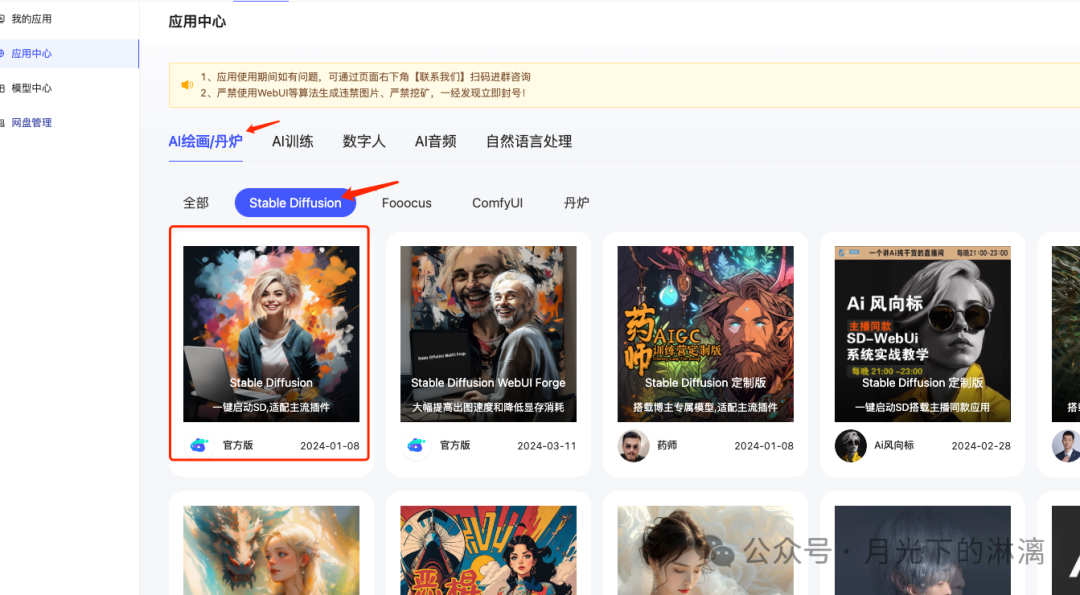Open the Stable Diffusion WebUI Forge card image
1080x595 pixels.
pos(488,334)
